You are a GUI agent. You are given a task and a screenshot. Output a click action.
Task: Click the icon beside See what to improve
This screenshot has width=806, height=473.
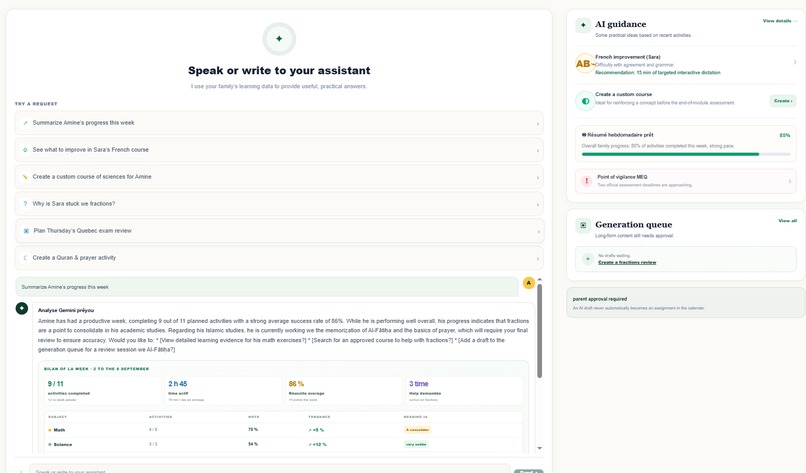pyautogui.click(x=25, y=150)
